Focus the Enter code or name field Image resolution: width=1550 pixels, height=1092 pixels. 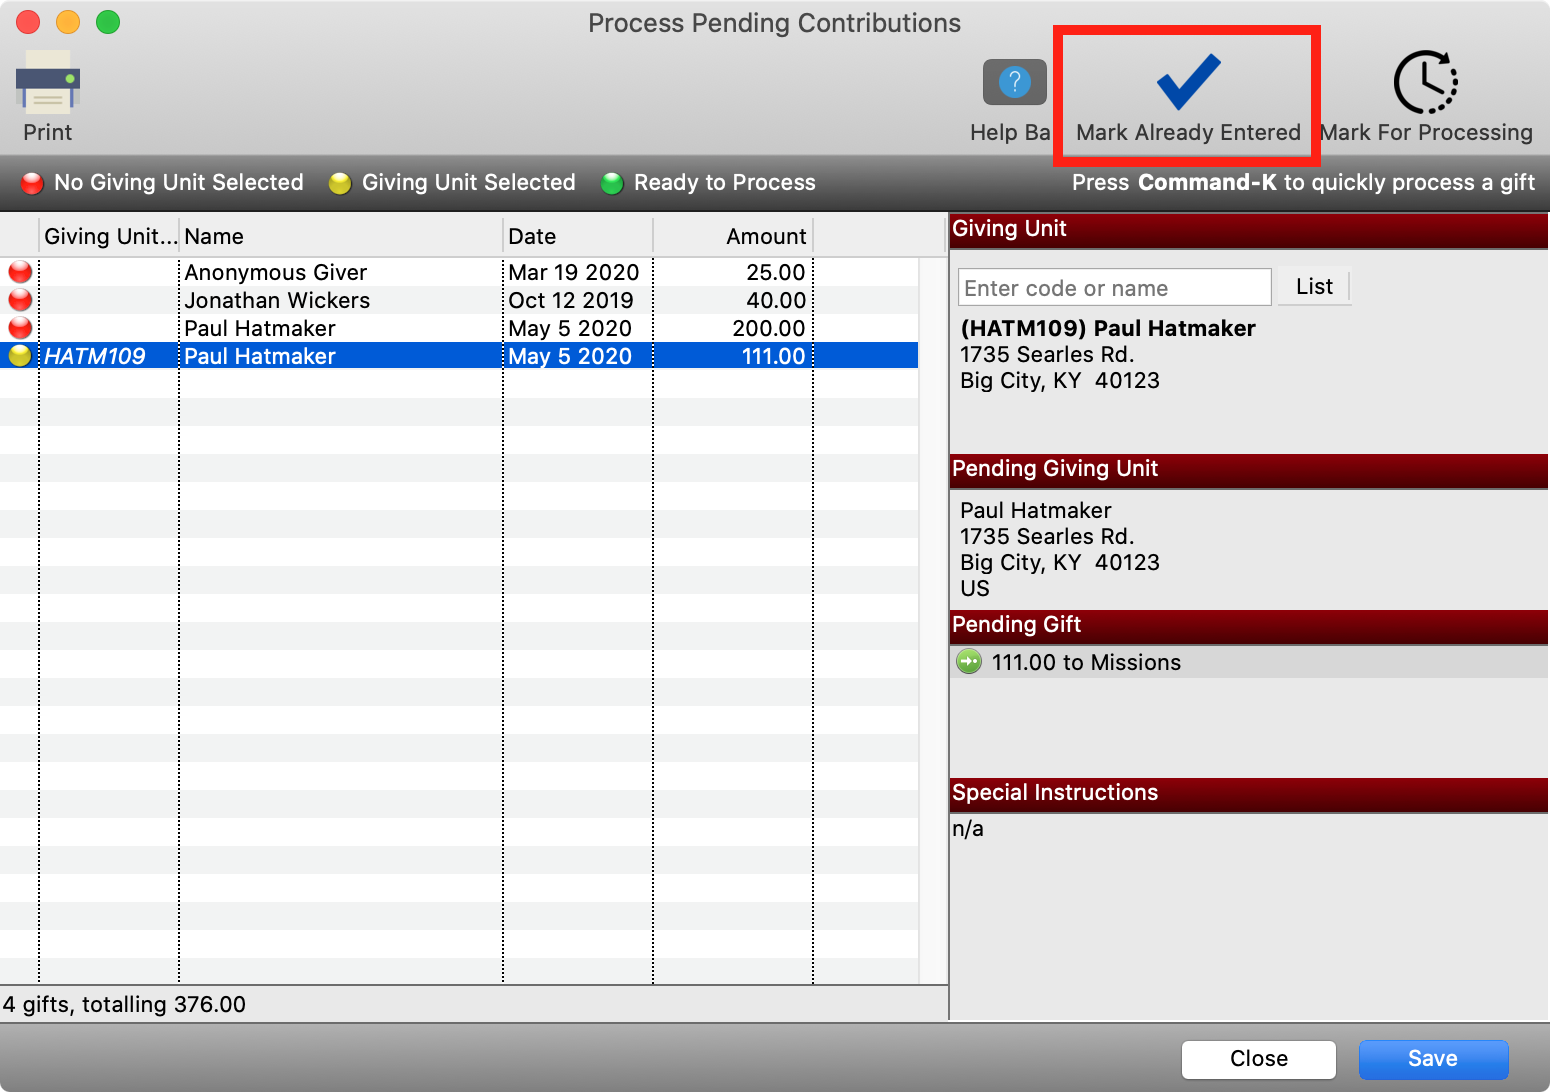(1114, 288)
